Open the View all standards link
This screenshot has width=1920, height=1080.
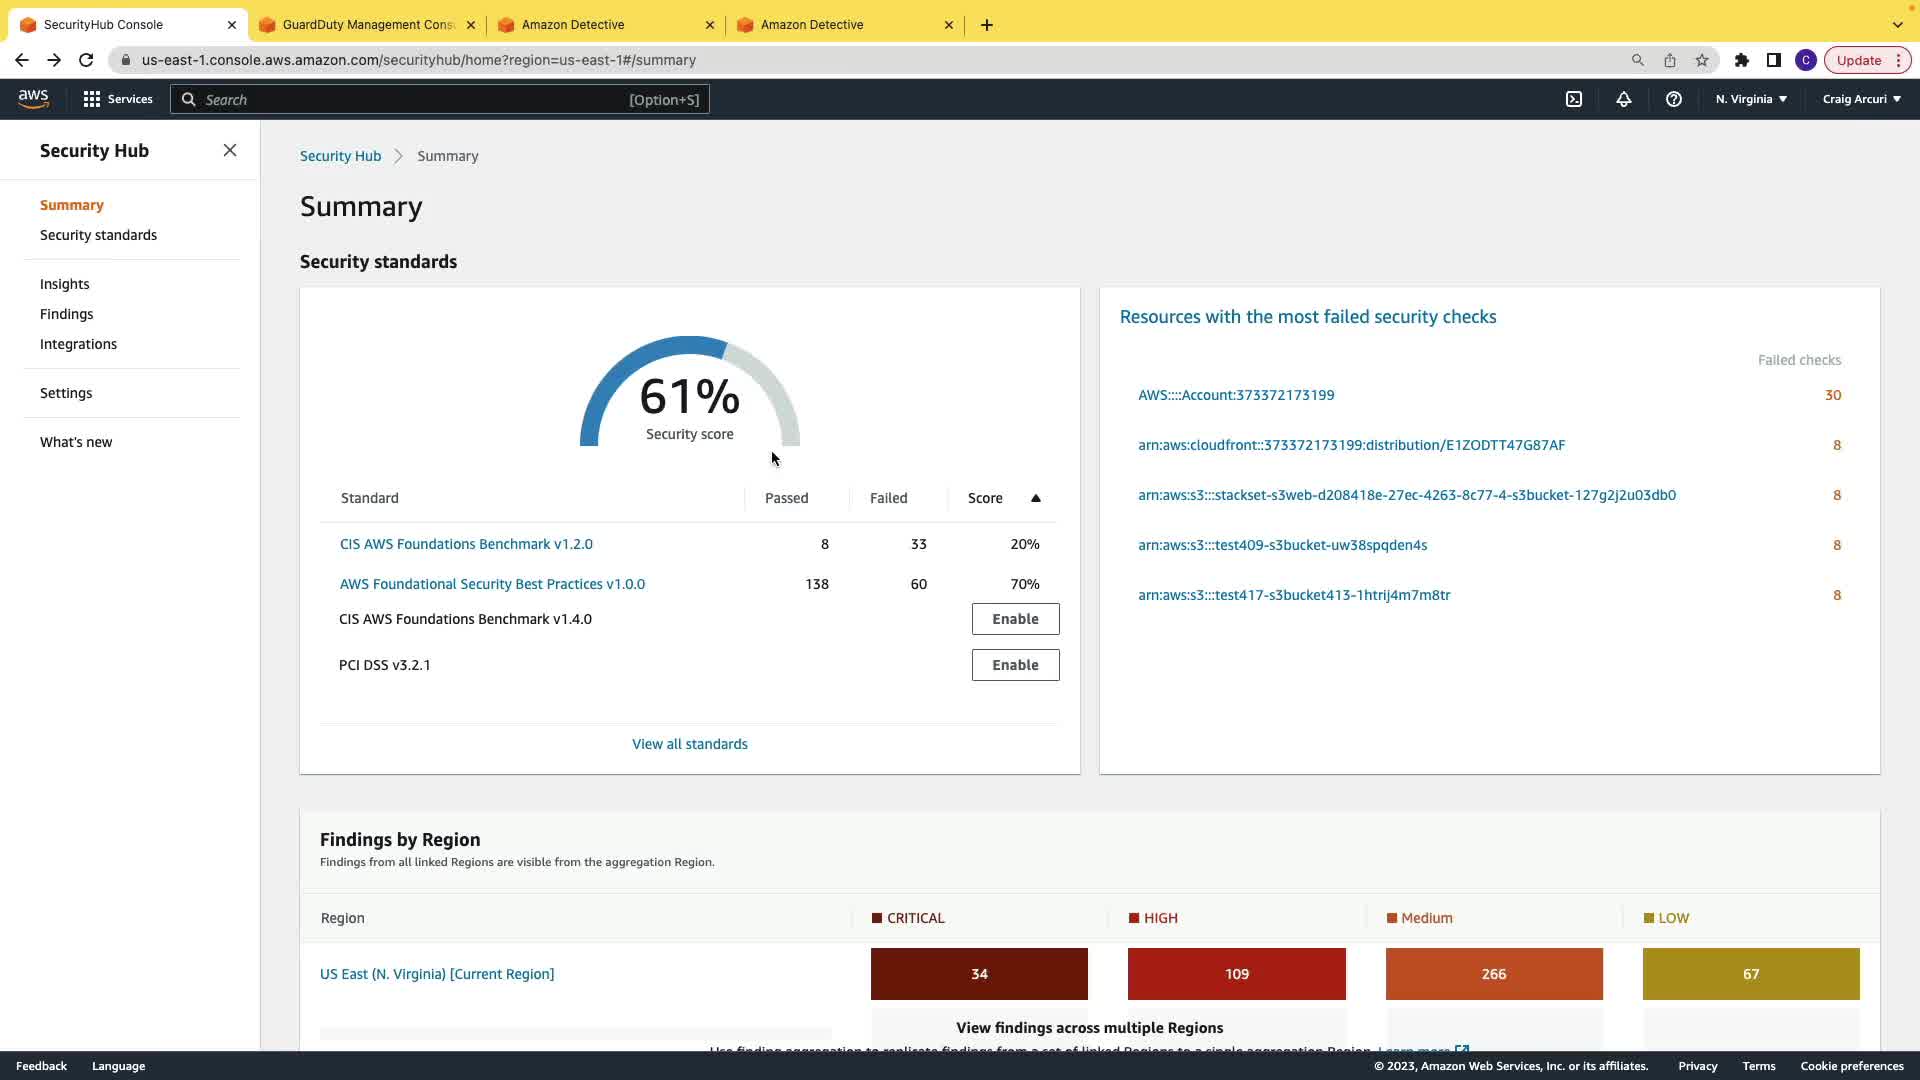(x=689, y=744)
